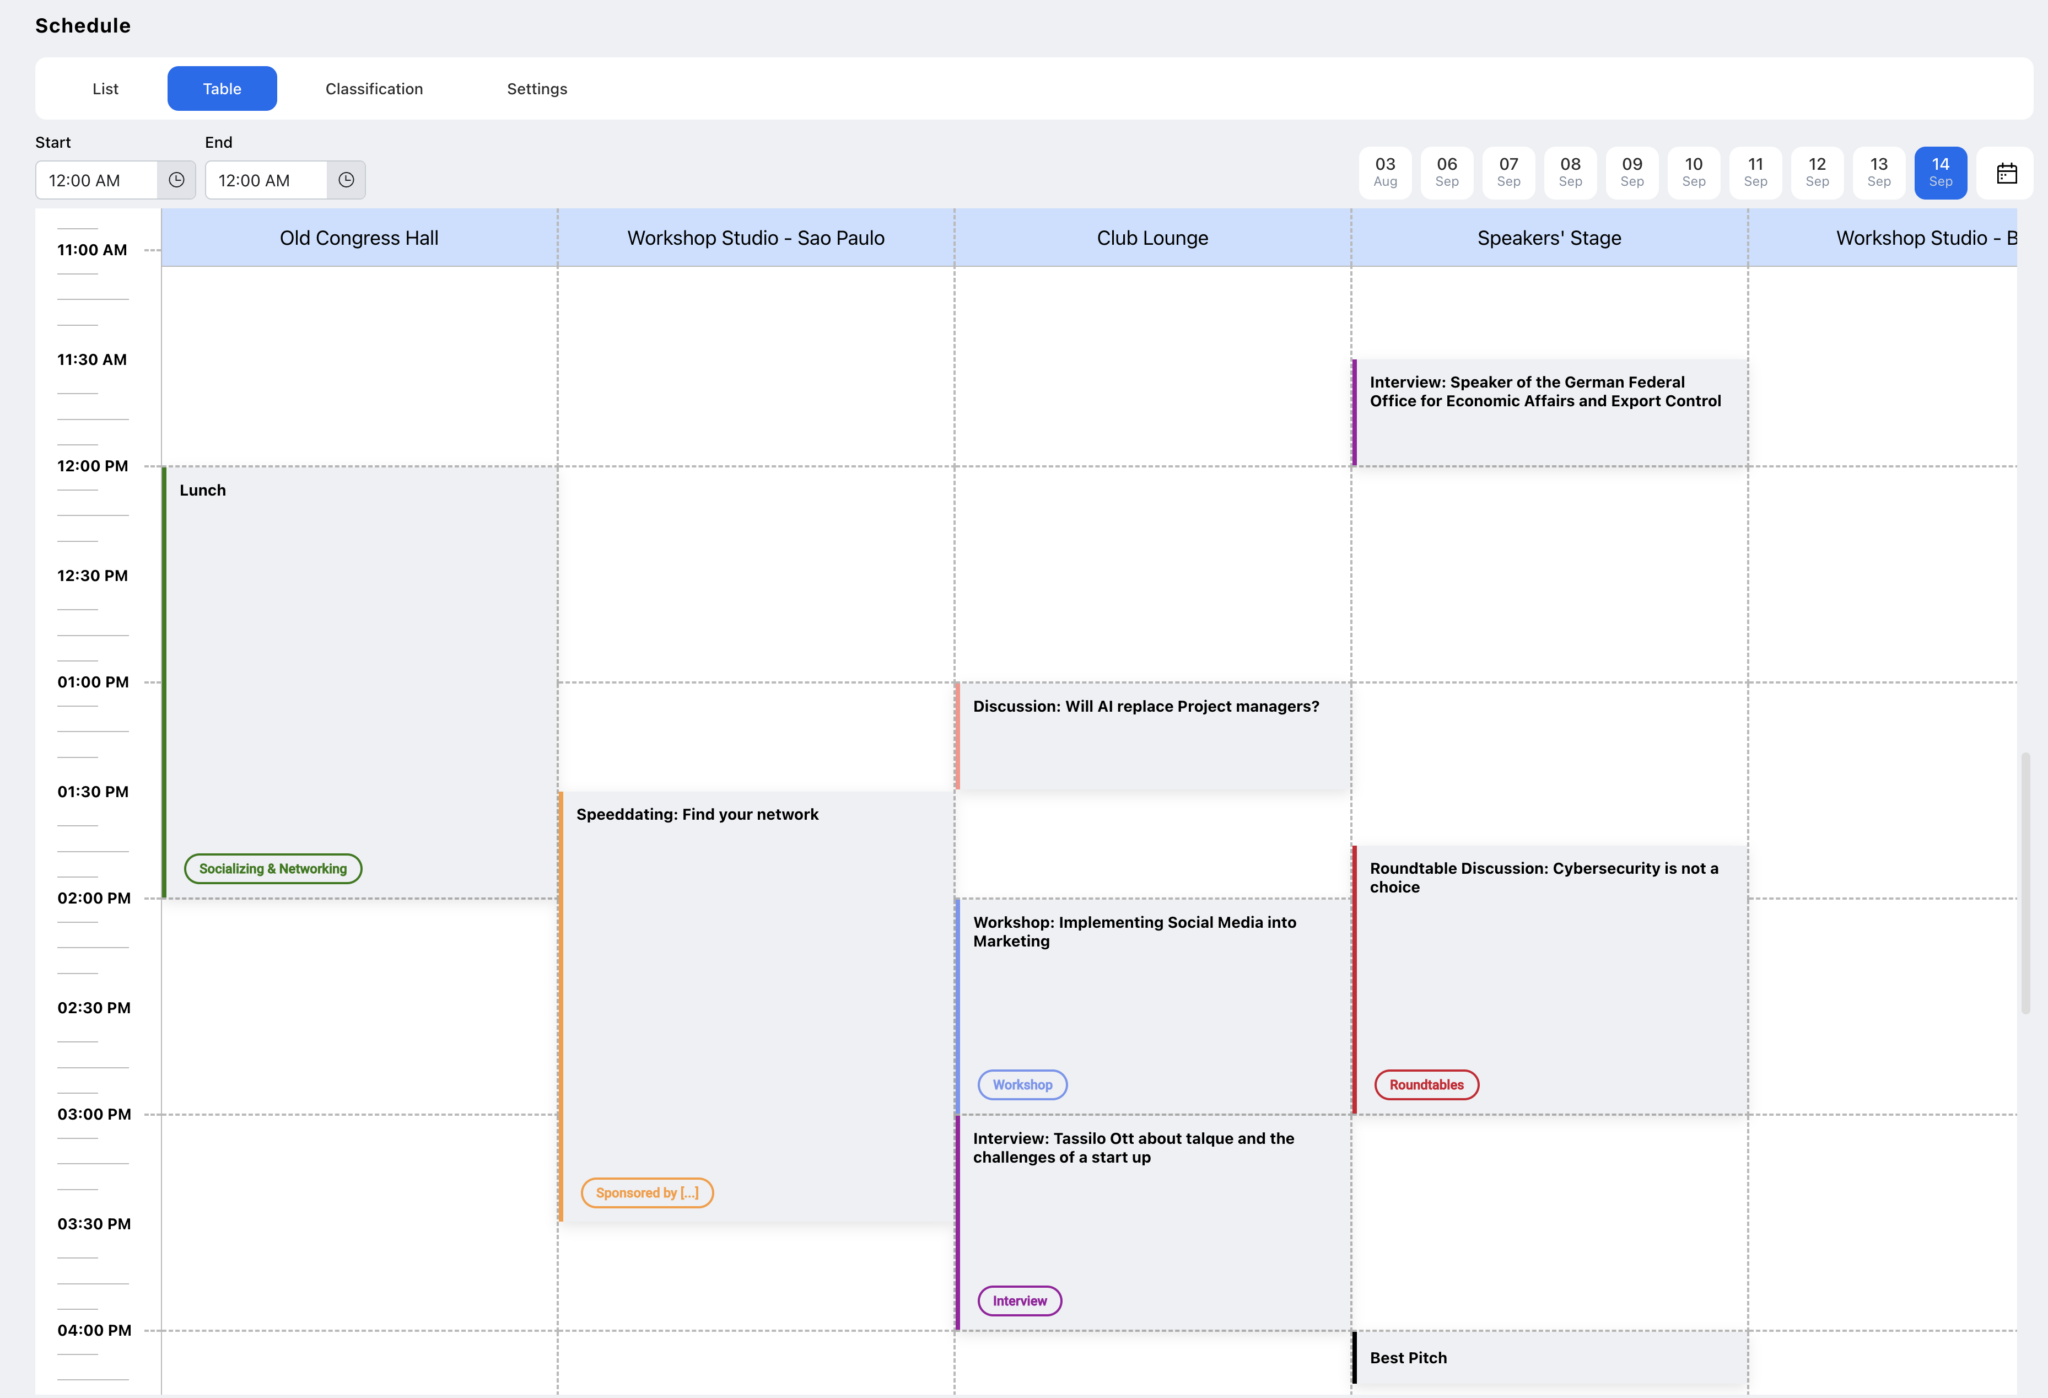Switch to the List tab
This screenshot has width=2048, height=1398.
click(x=105, y=88)
